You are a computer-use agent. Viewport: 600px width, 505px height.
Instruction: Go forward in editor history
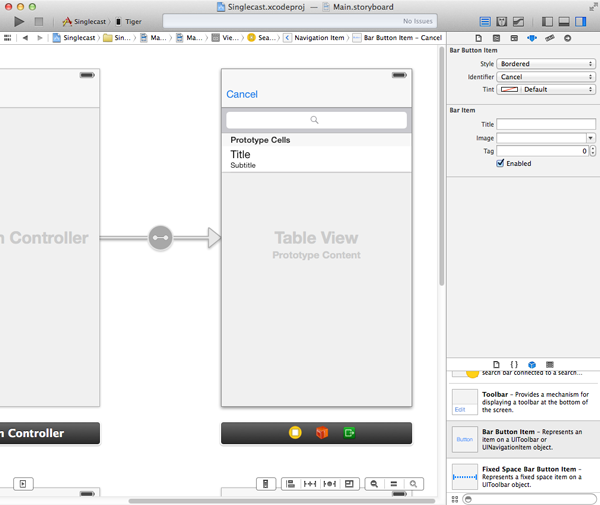(39, 37)
